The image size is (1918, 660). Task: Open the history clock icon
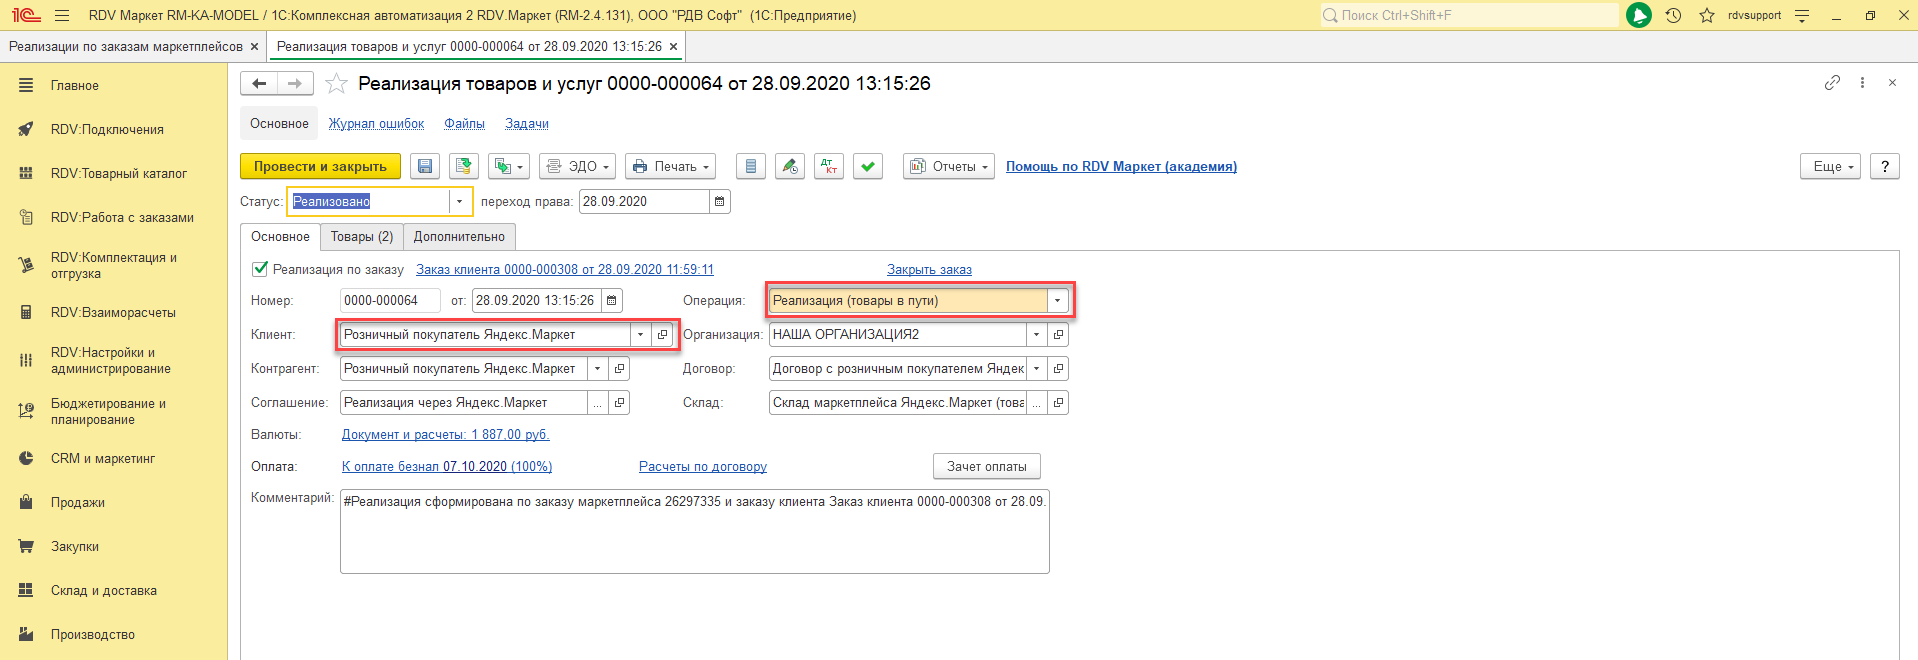(1673, 15)
